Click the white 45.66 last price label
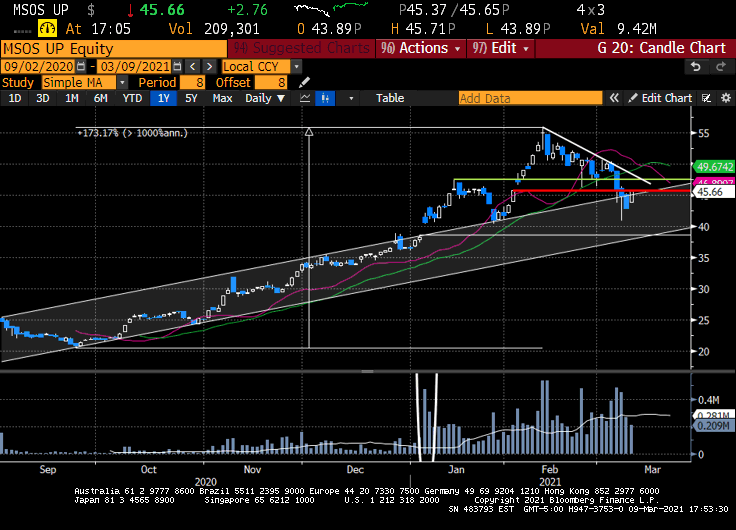This screenshot has height=530, width=736. [x=713, y=192]
